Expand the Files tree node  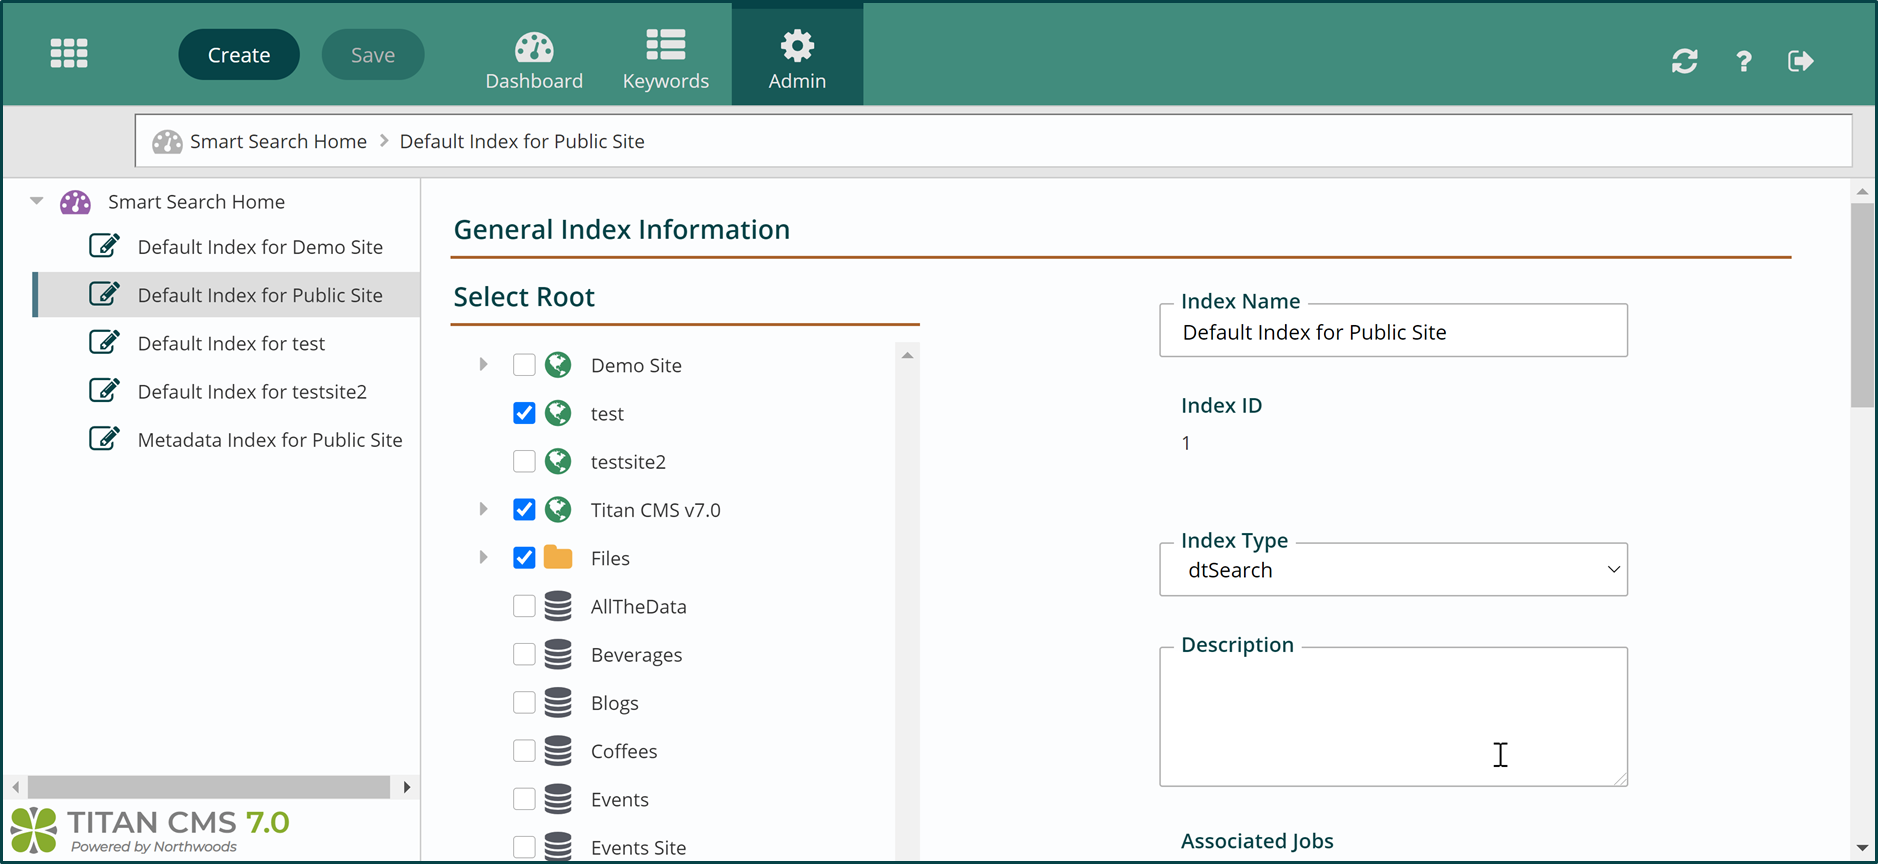pos(483,556)
